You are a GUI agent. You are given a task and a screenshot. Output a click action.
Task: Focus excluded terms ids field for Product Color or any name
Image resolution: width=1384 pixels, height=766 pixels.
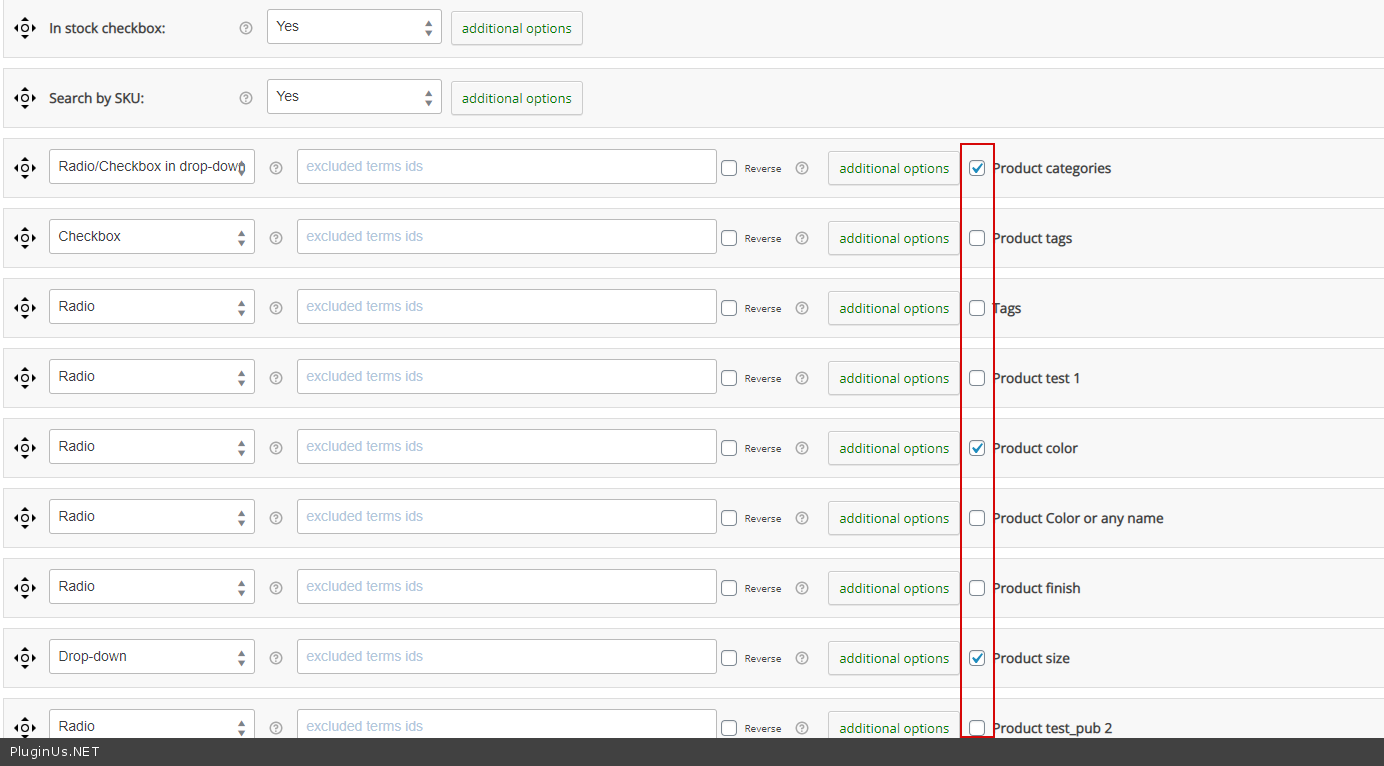[506, 517]
